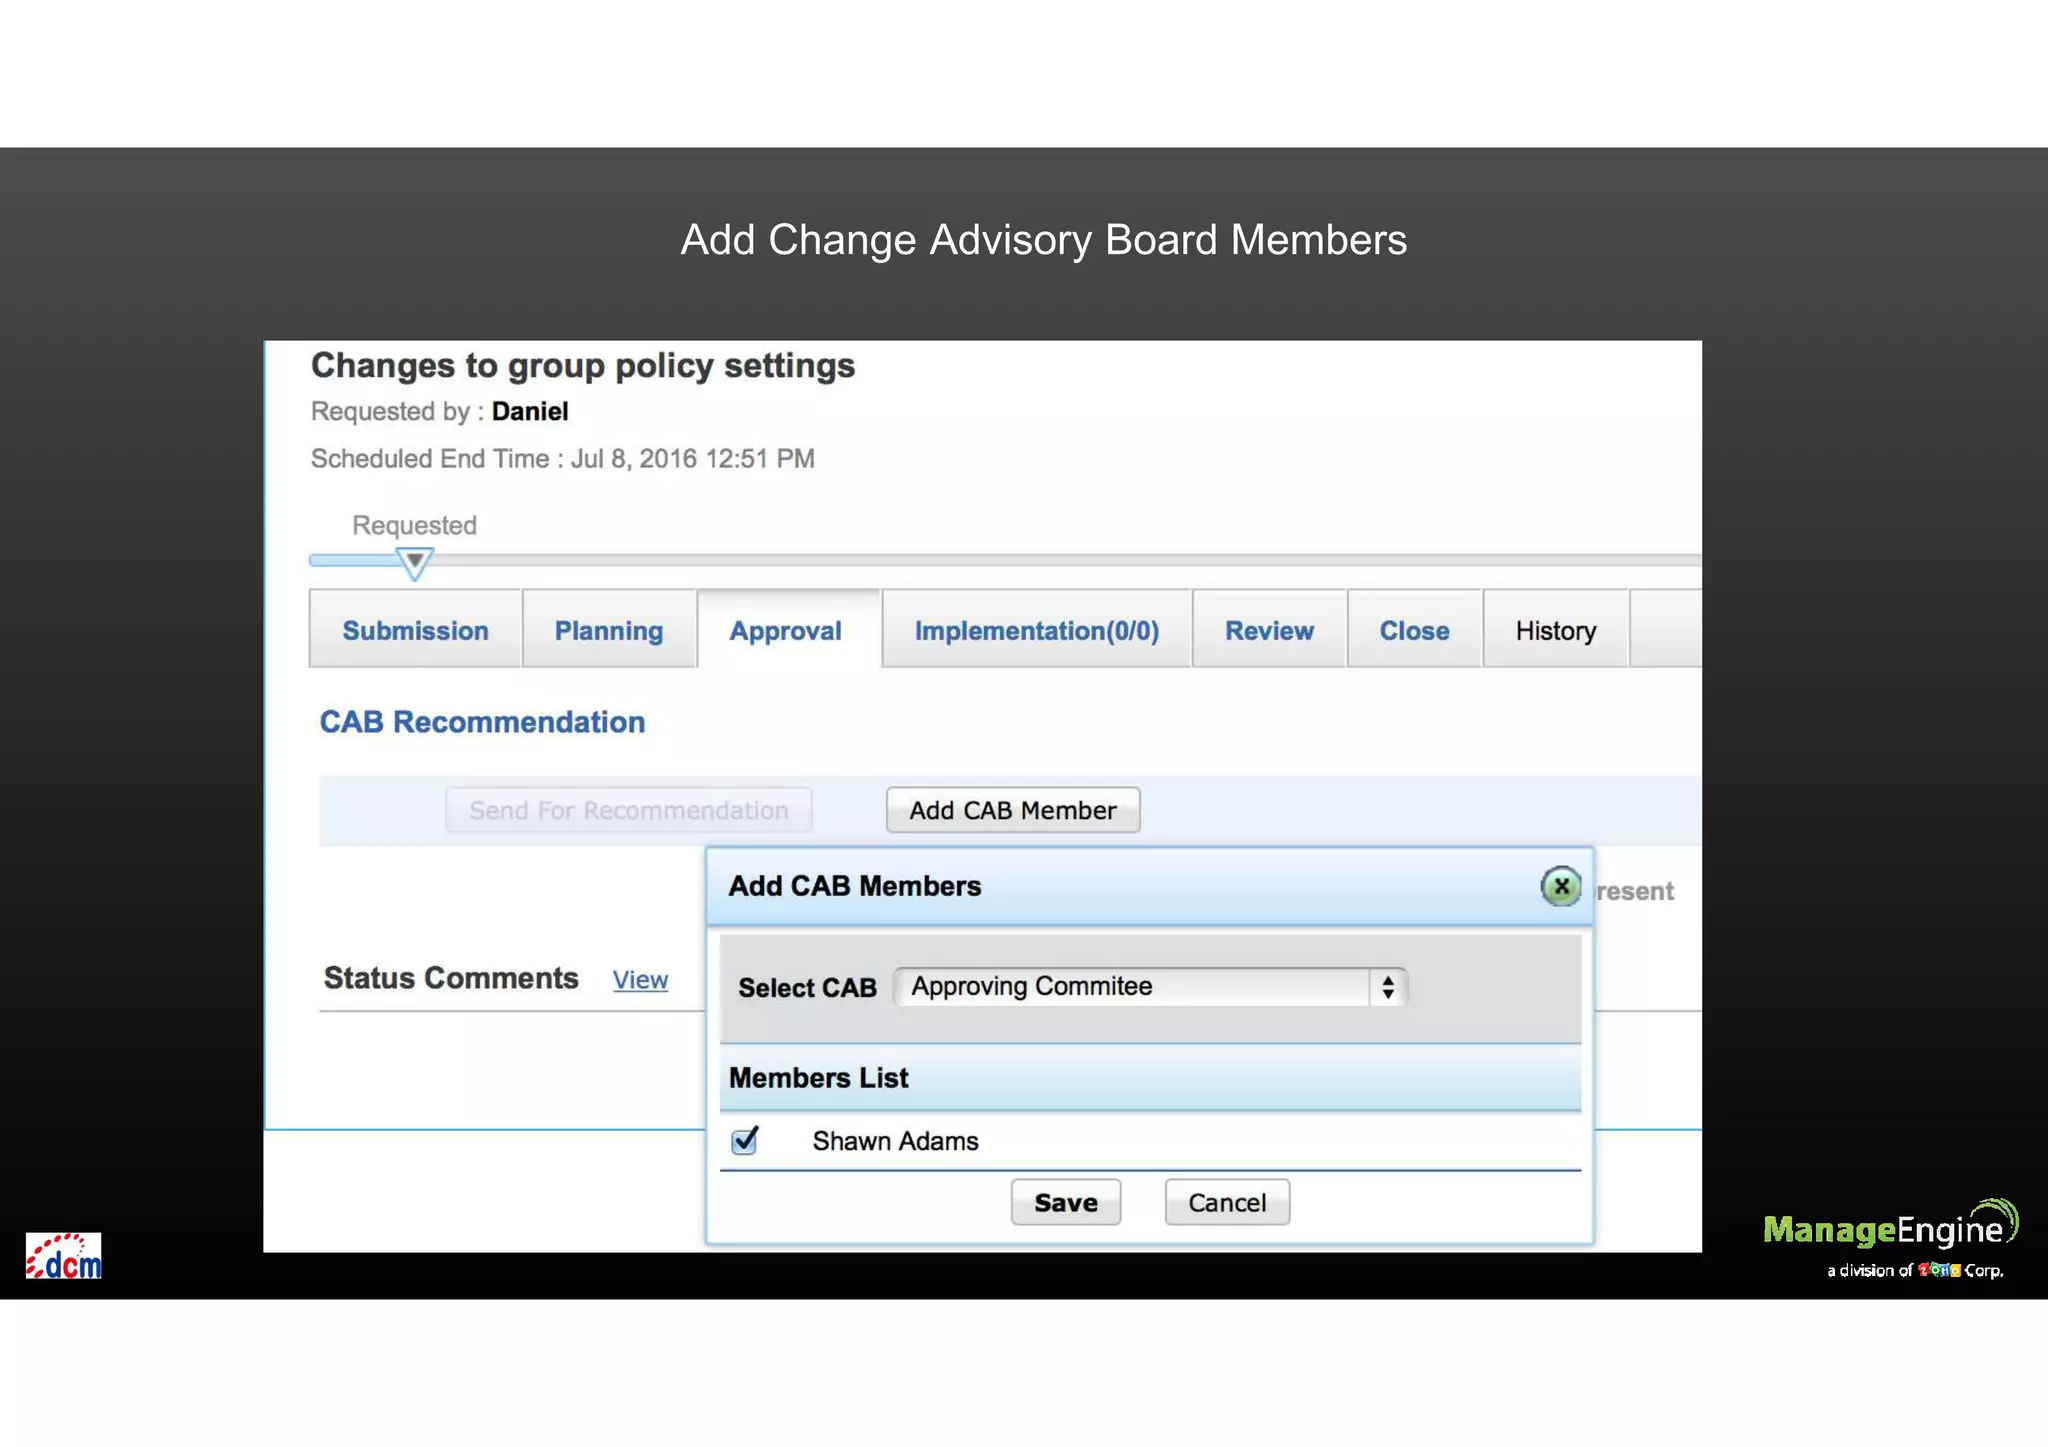Click the Send For Recommendation button
The height and width of the screenshot is (1447, 2048).
tap(628, 810)
